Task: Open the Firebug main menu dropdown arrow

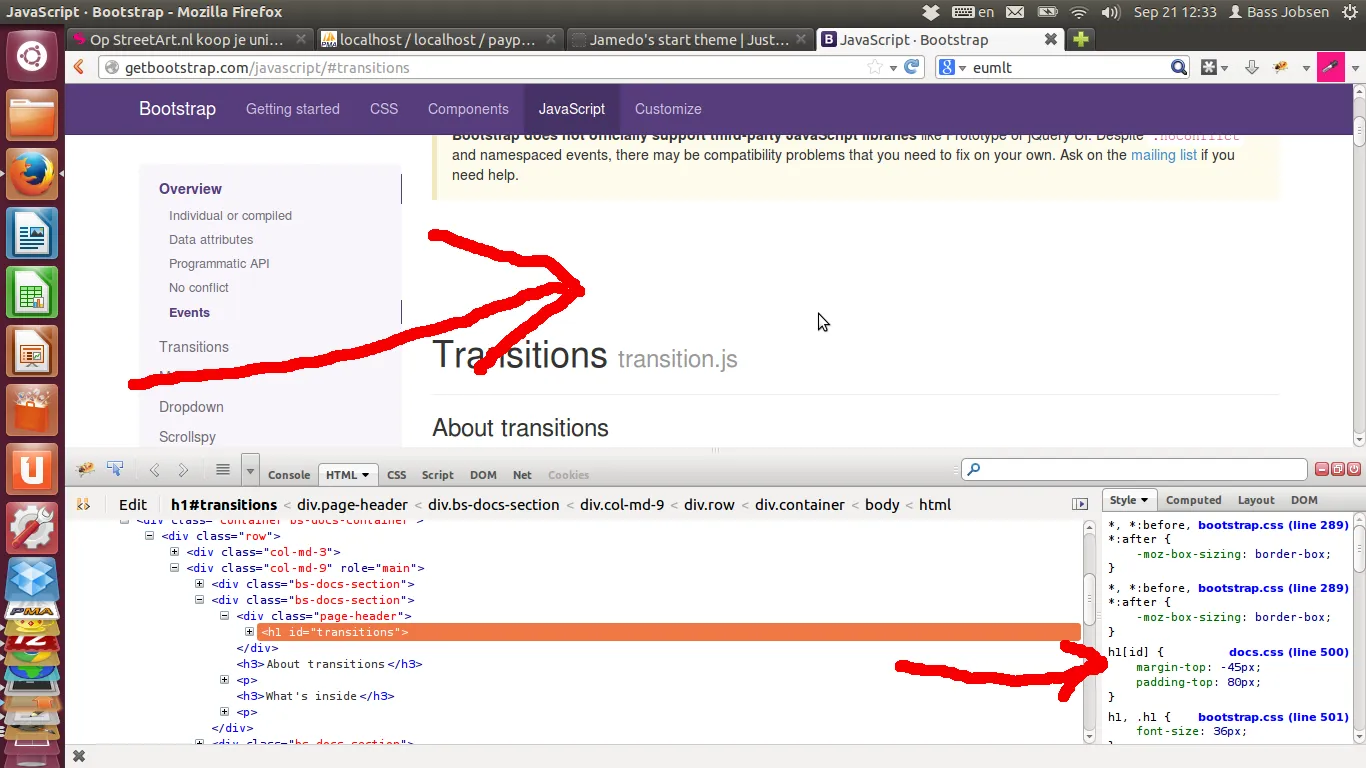Action: (250, 470)
